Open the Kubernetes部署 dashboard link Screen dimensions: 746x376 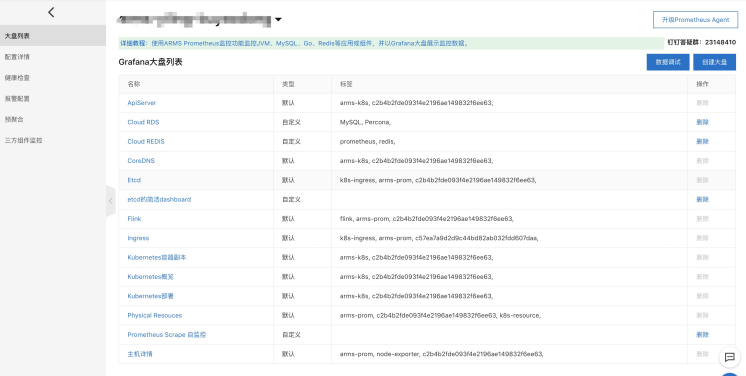click(x=151, y=296)
